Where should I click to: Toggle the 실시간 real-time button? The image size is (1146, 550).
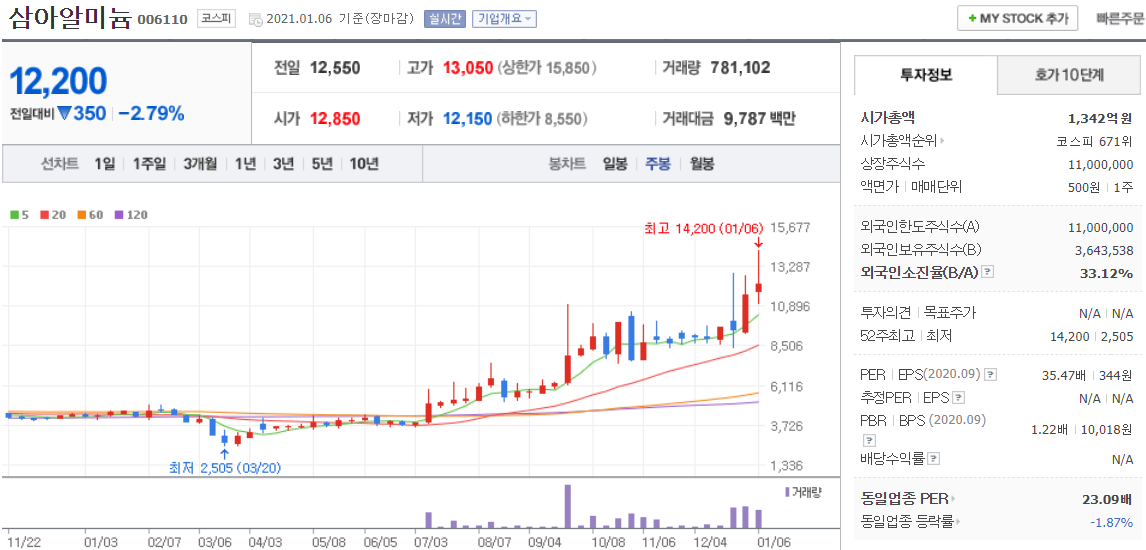(444, 19)
